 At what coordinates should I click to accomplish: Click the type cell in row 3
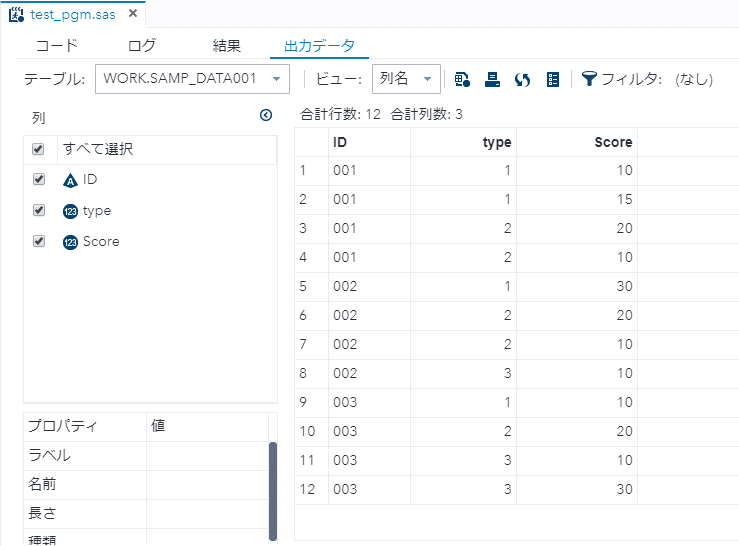click(463, 229)
